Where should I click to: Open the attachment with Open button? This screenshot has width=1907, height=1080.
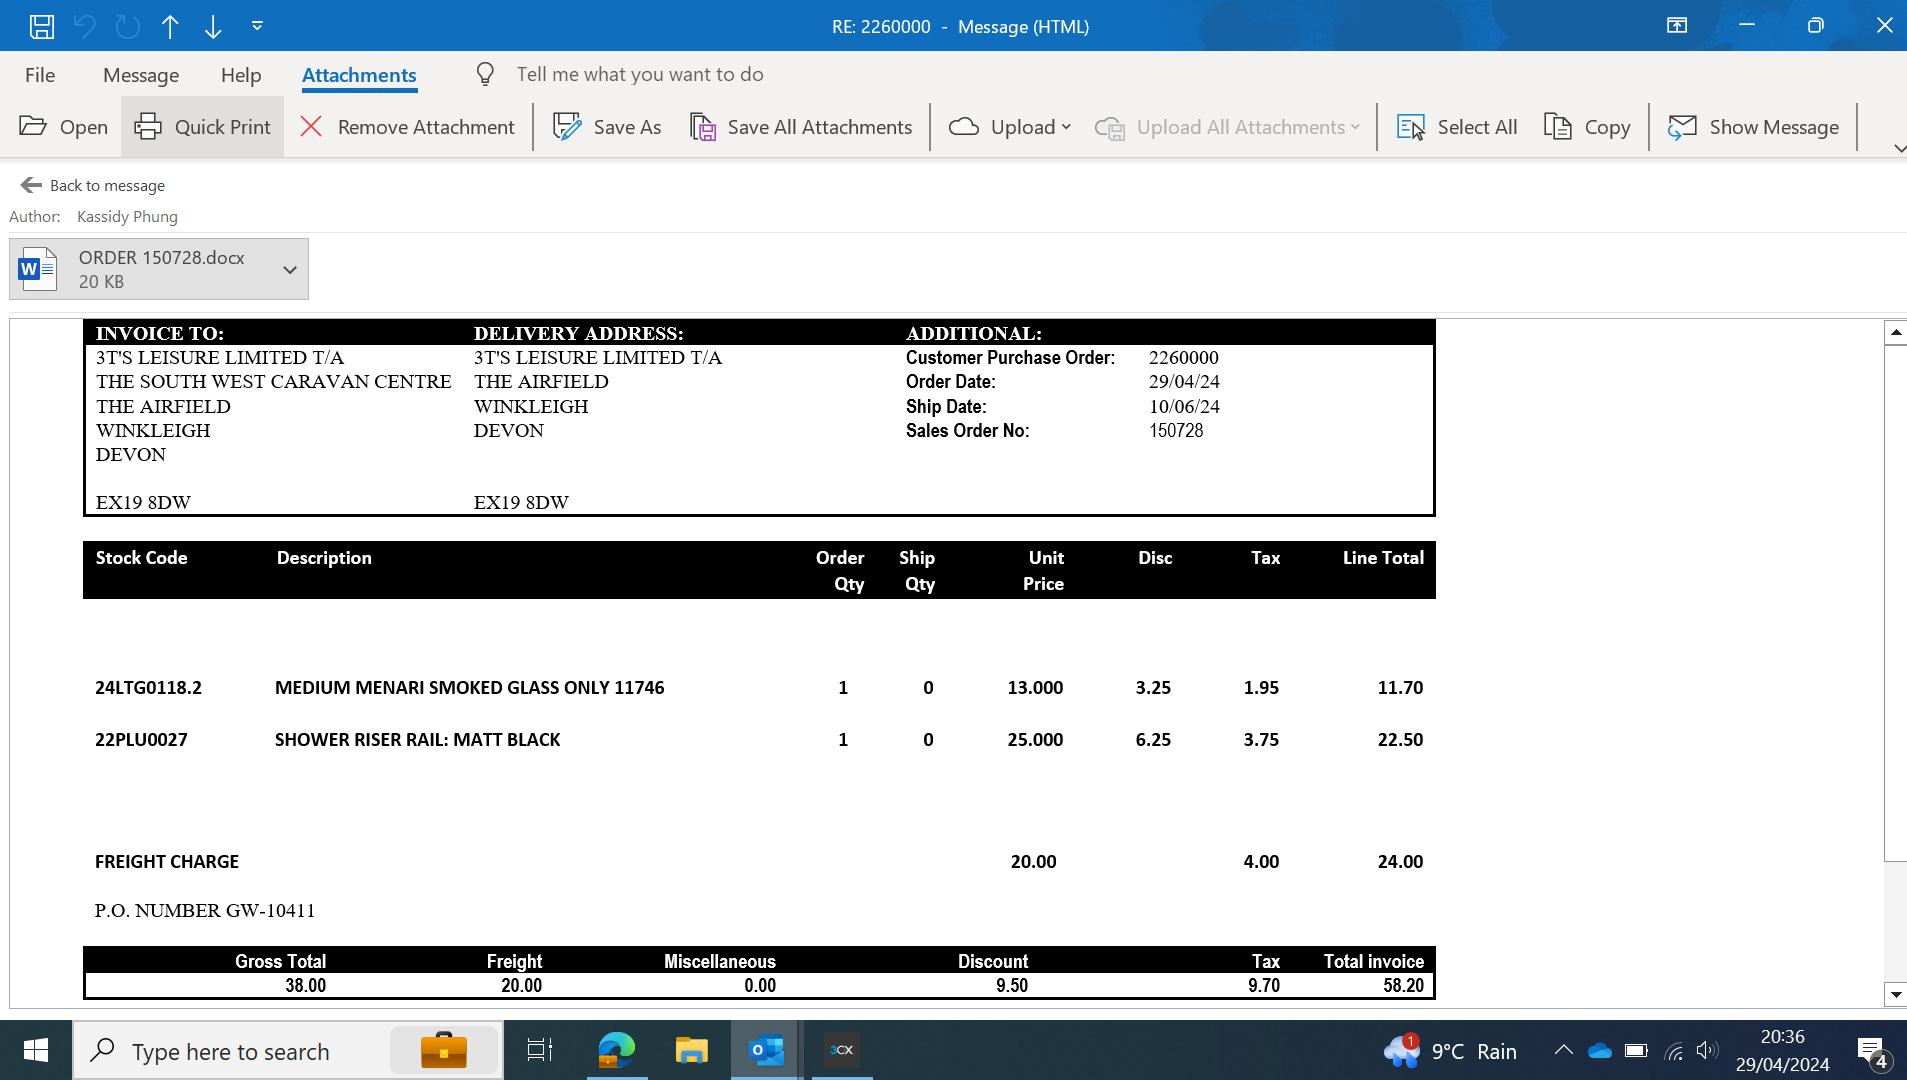[x=64, y=127]
